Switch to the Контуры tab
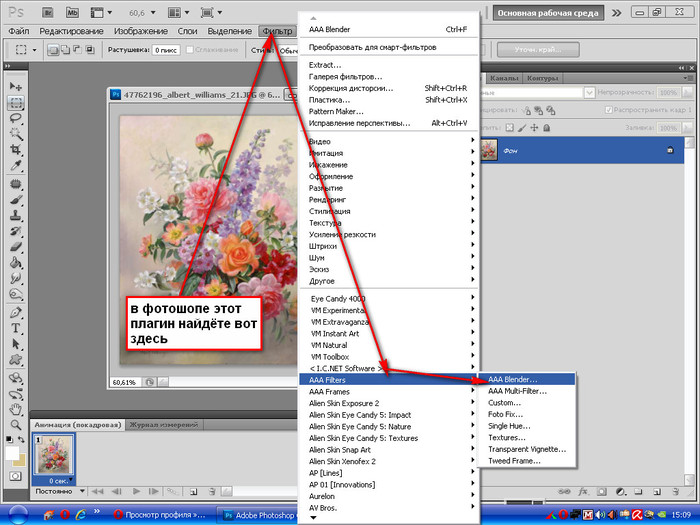 point(542,78)
